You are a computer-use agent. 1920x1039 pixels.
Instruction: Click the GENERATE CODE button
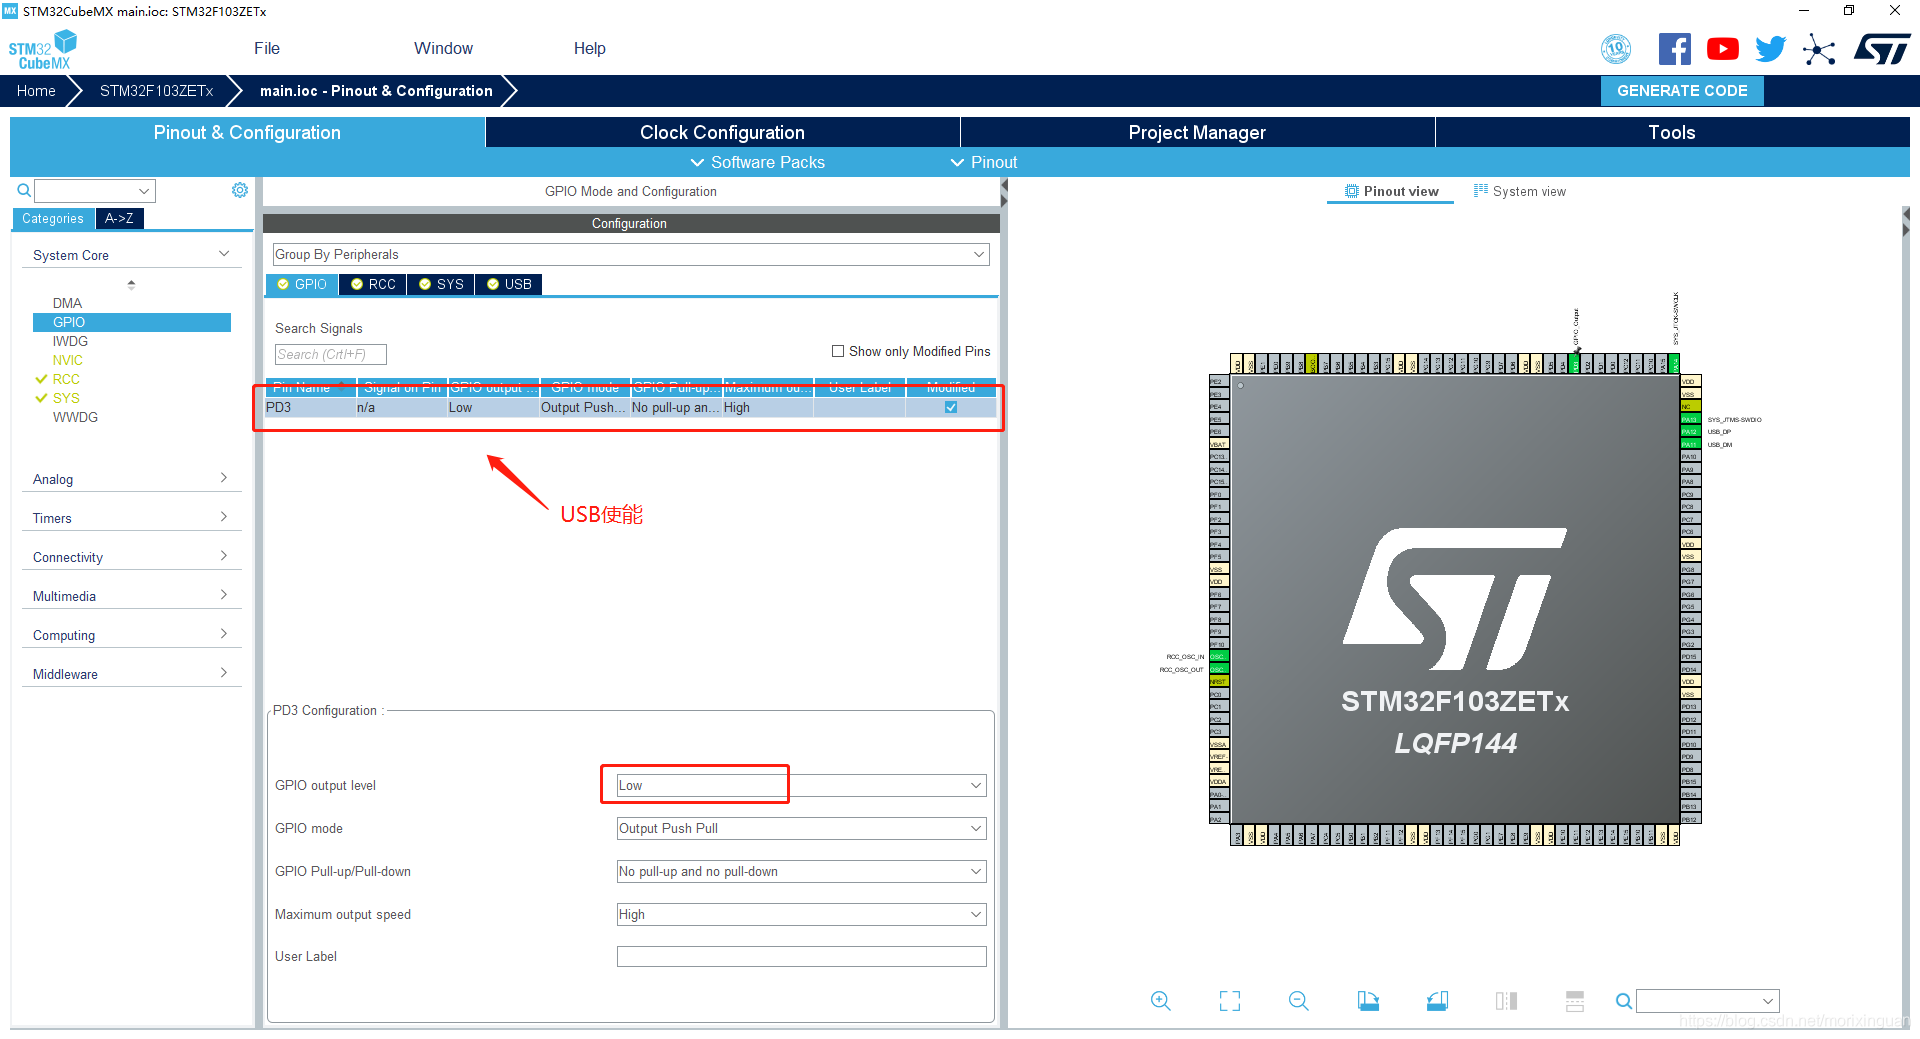(x=1682, y=90)
